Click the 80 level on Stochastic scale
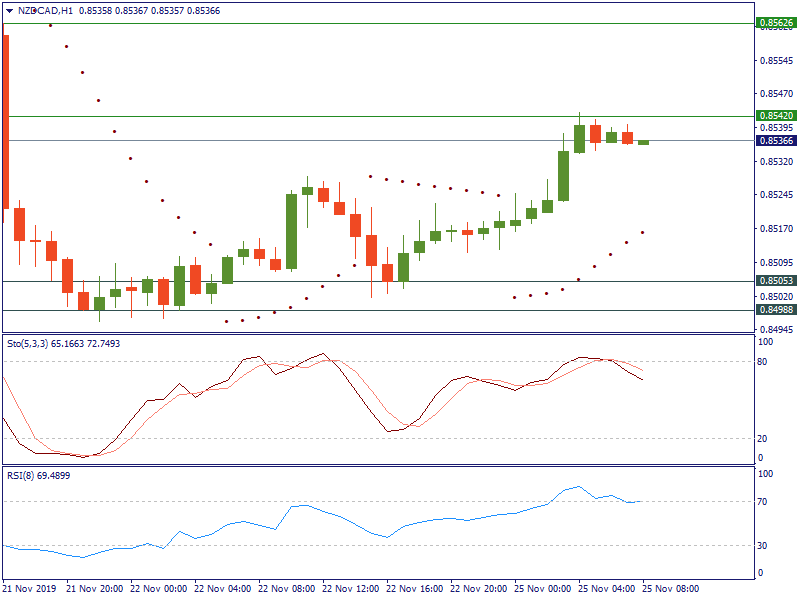Viewport: 800px width, 600px height. tap(764, 361)
